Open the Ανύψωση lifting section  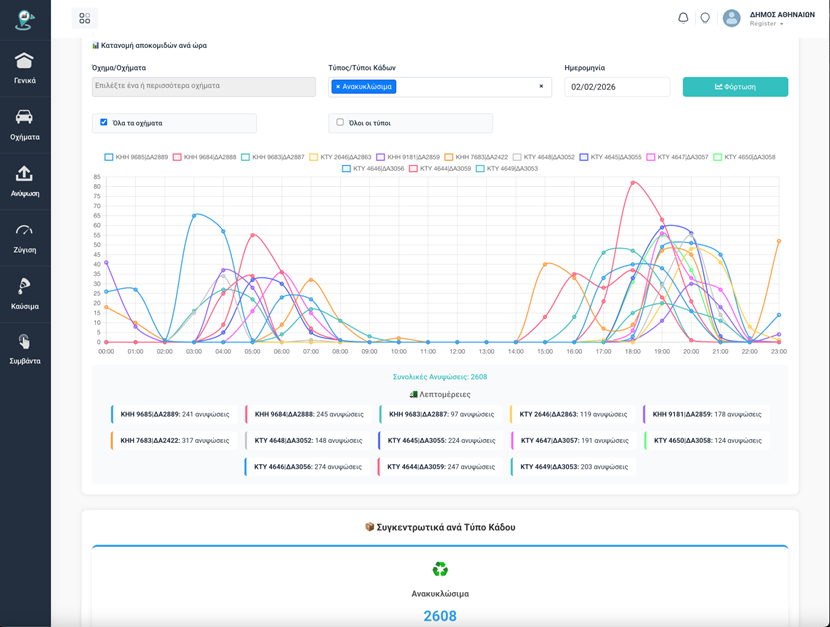click(25, 180)
